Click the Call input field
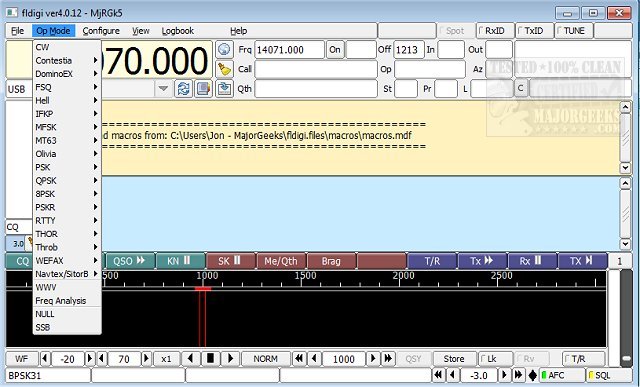Viewport: 640px width, 387px height. click(x=316, y=69)
